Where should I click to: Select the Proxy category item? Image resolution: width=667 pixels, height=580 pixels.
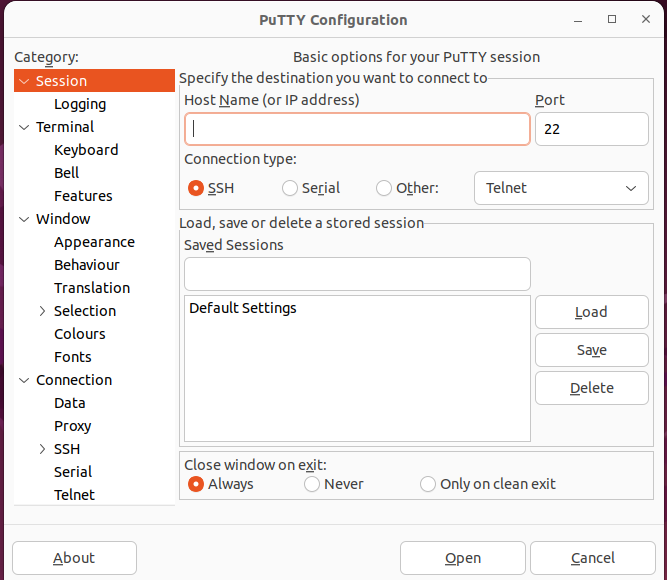(73, 426)
